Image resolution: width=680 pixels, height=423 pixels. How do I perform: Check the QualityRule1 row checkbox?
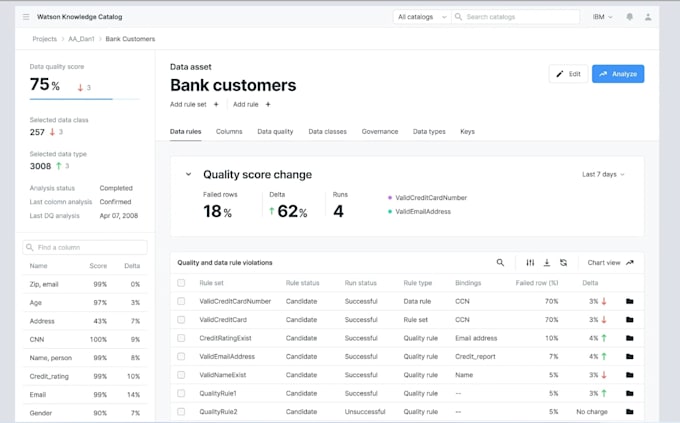181,393
